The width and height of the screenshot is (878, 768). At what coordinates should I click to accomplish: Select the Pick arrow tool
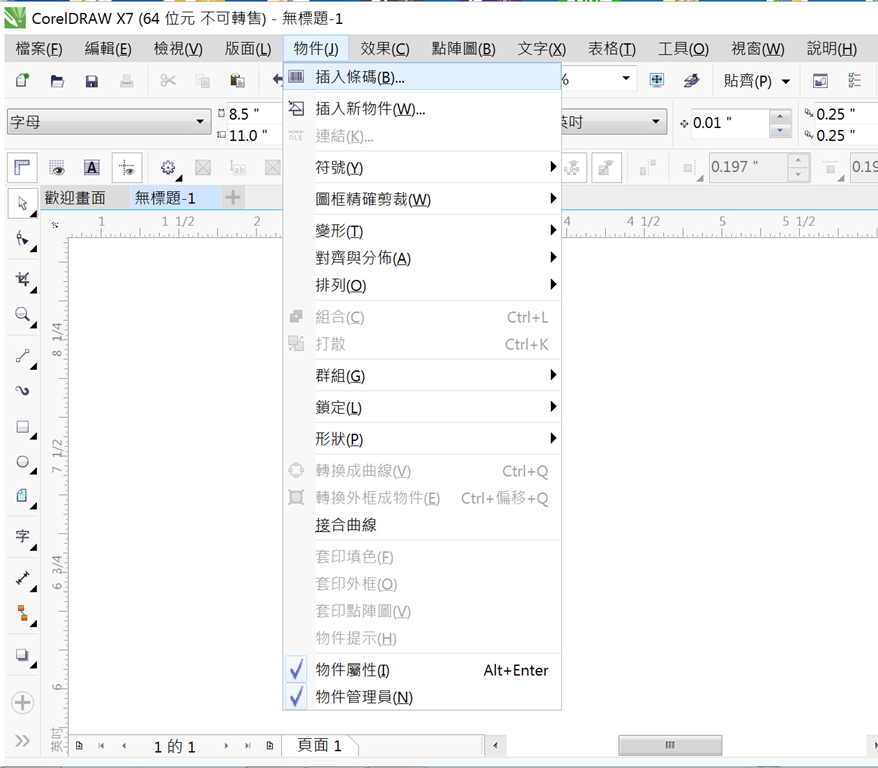[x=22, y=203]
